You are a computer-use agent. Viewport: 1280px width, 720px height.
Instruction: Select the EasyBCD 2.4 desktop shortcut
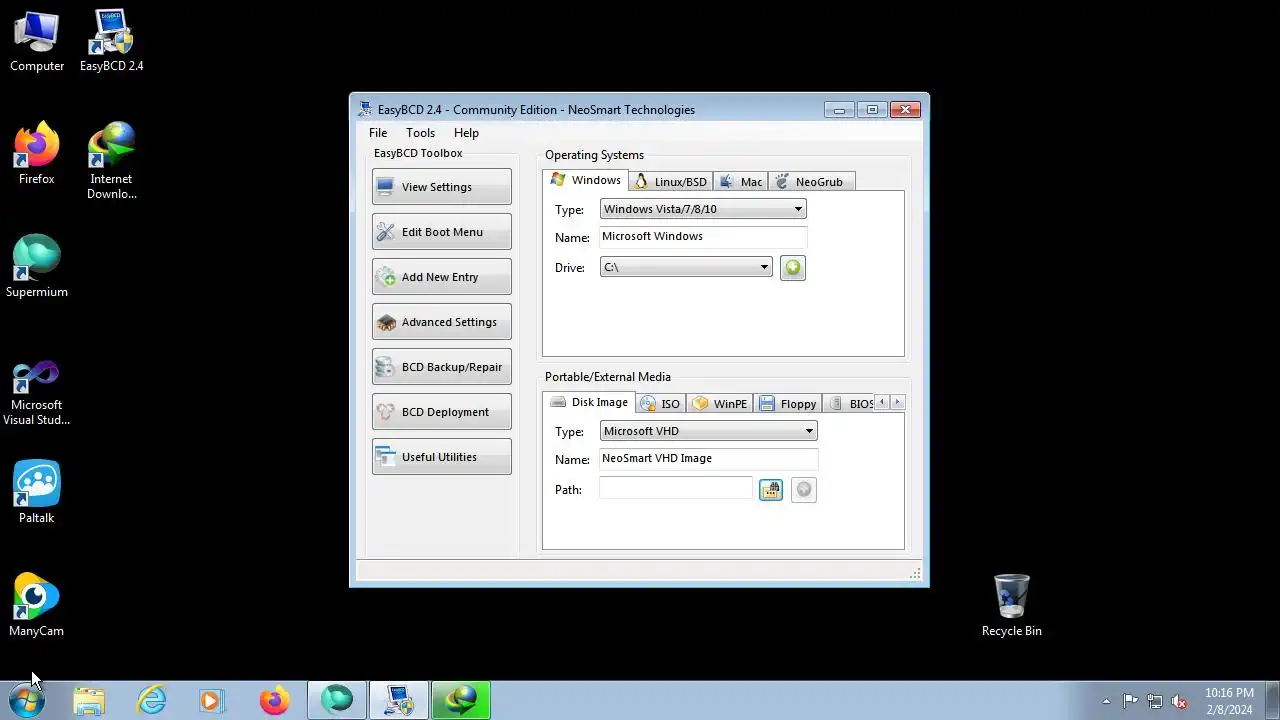111,41
